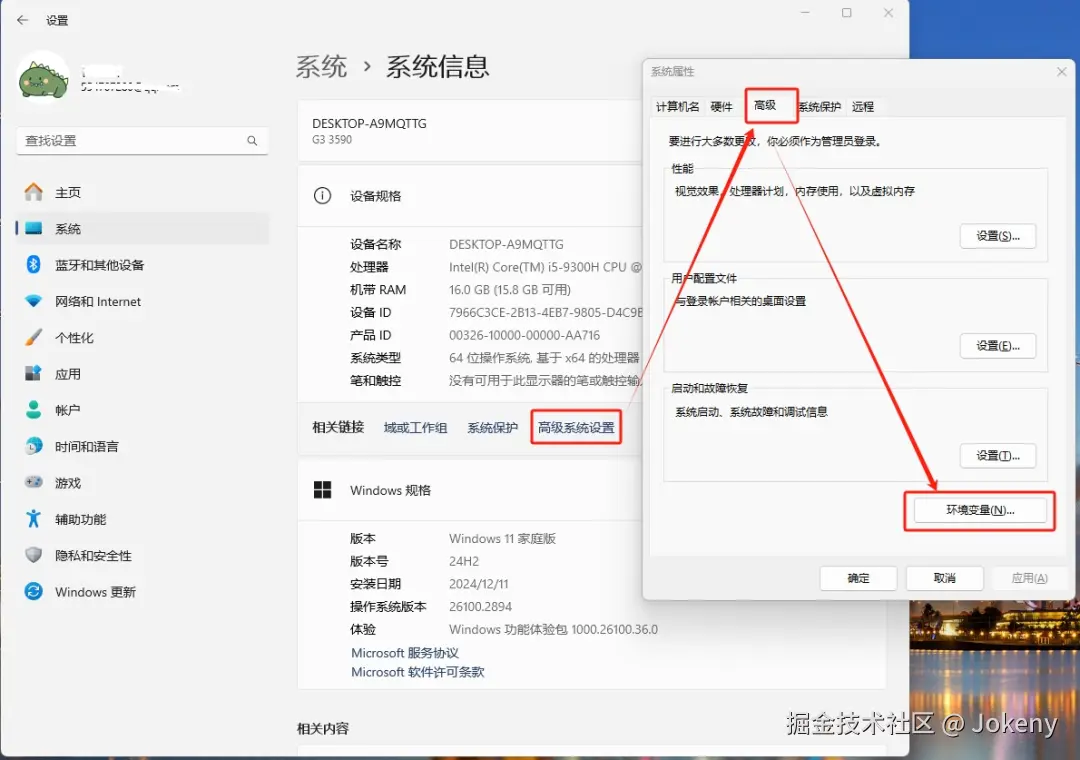Select the System (系统) monitor icon
Viewport: 1080px width, 760px height.
[x=34, y=228]
